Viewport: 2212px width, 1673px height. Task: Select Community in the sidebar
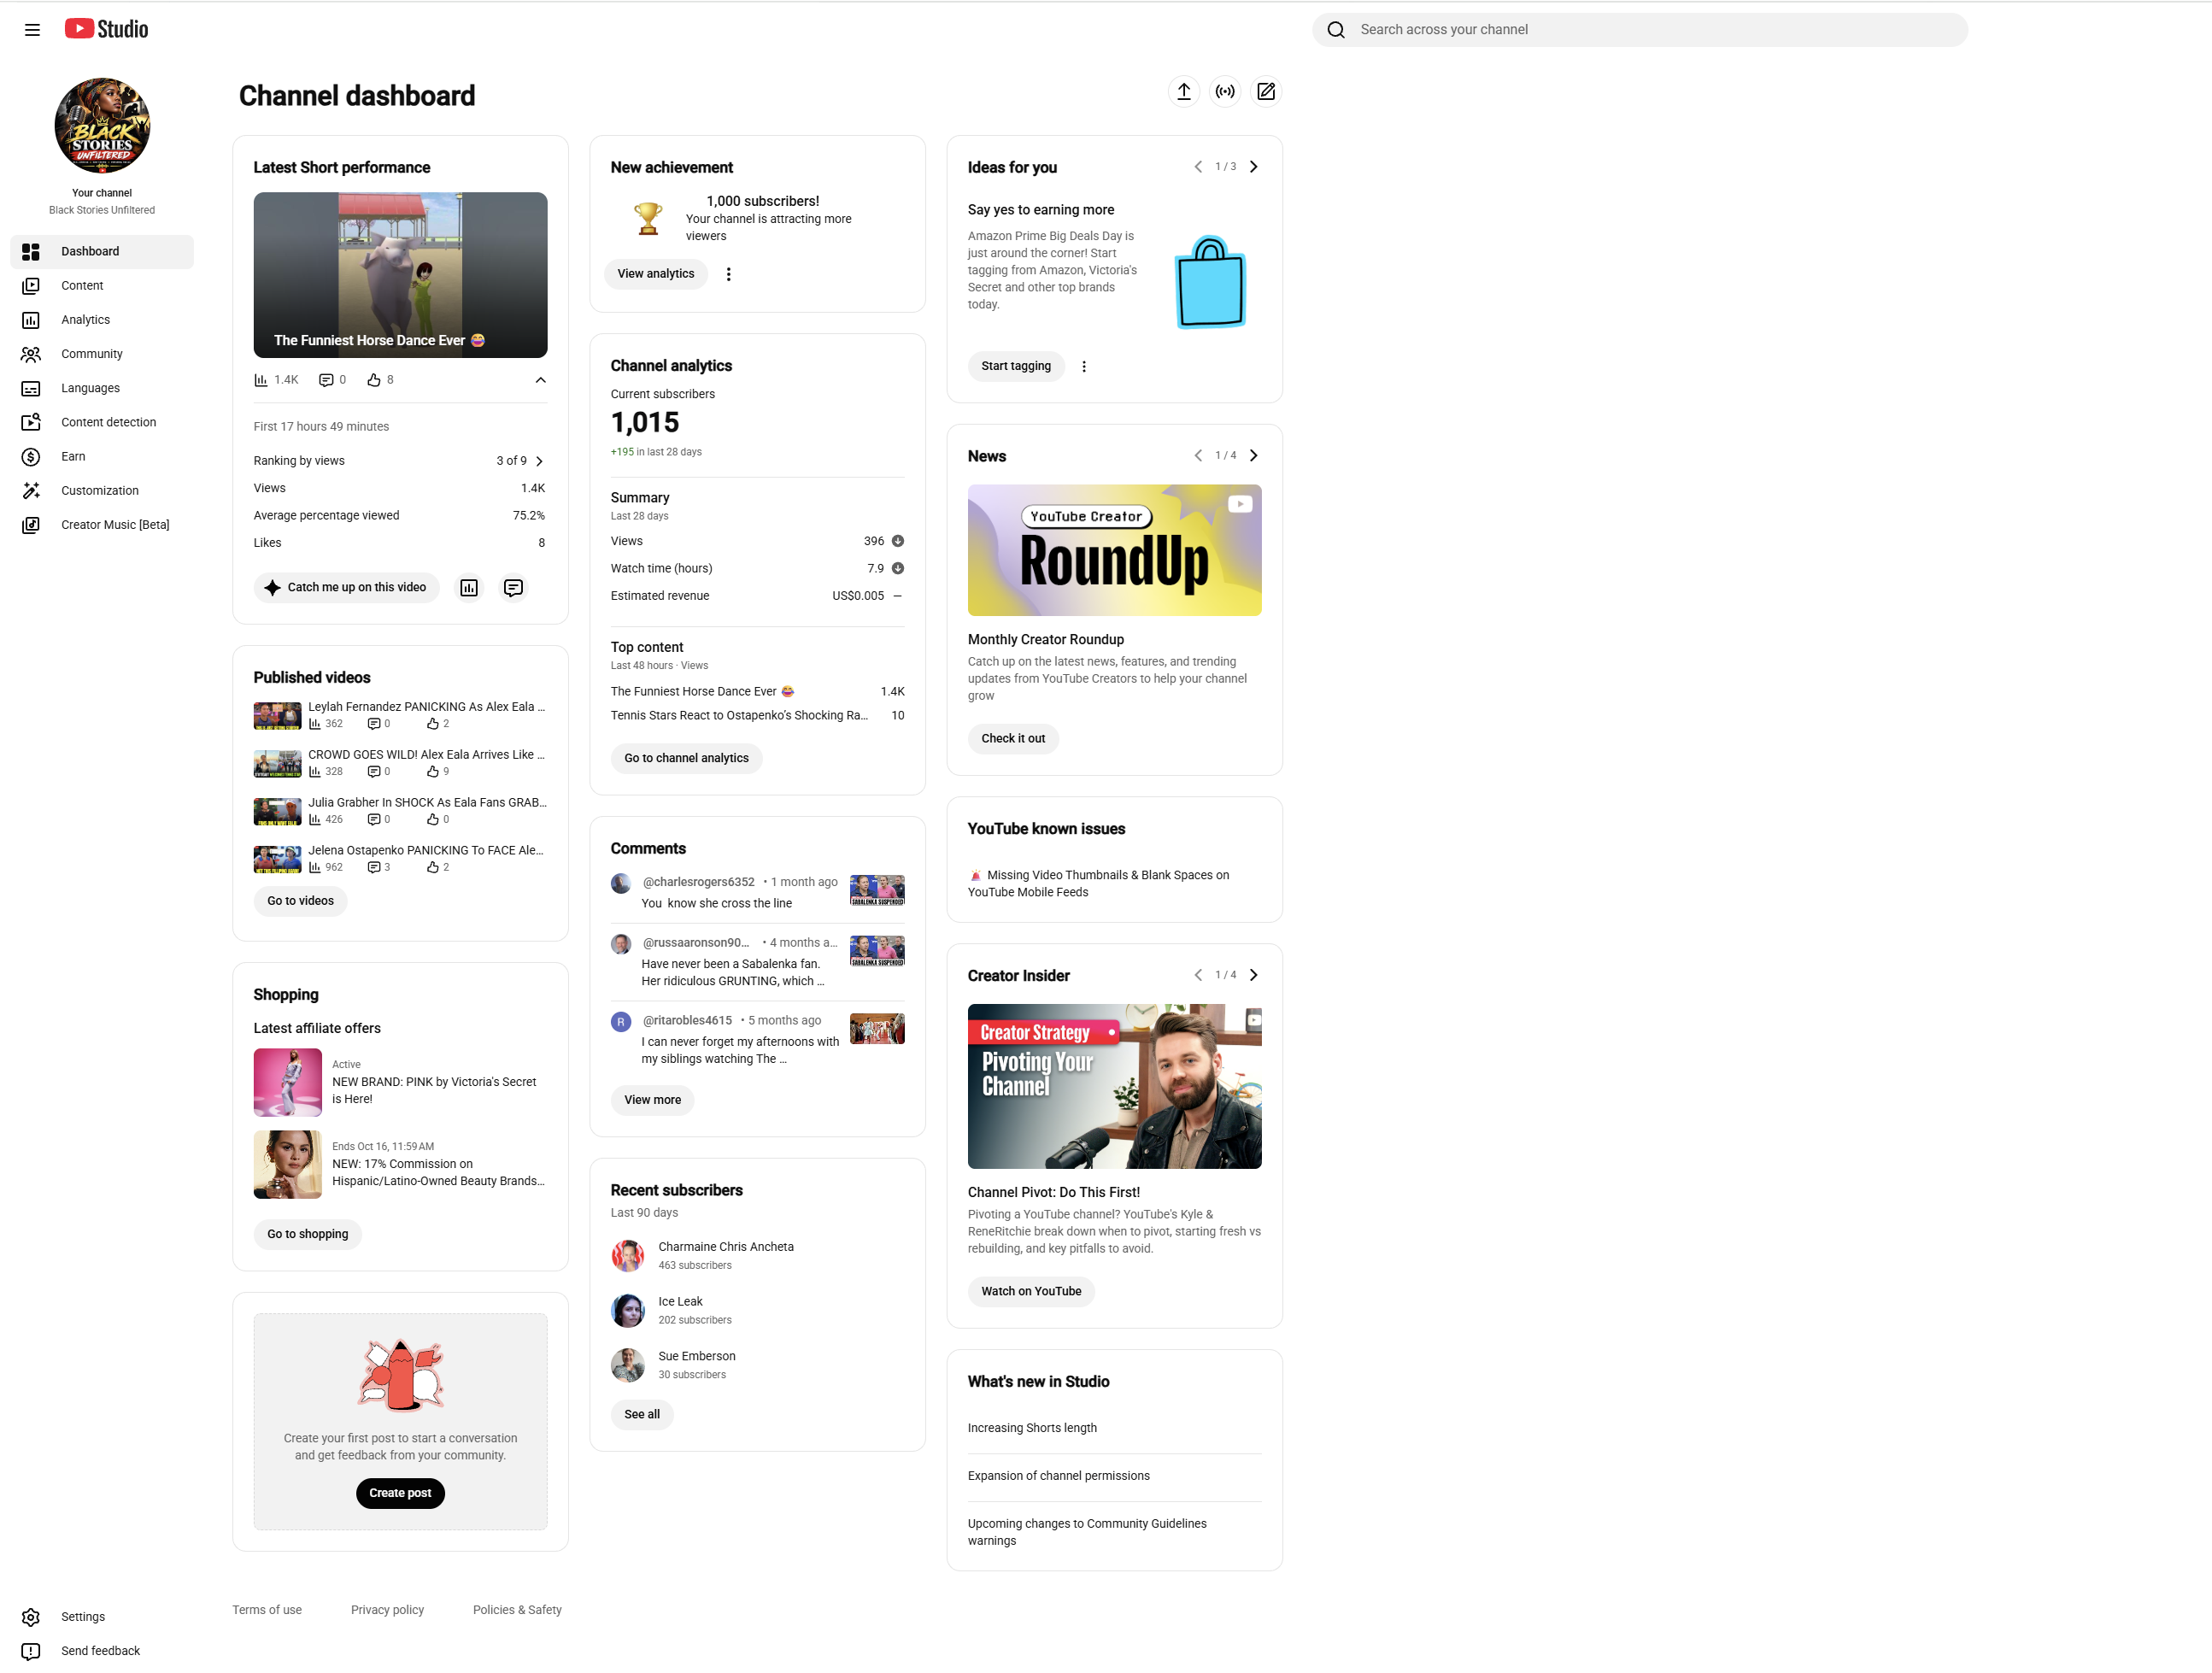tap(102, 354)
